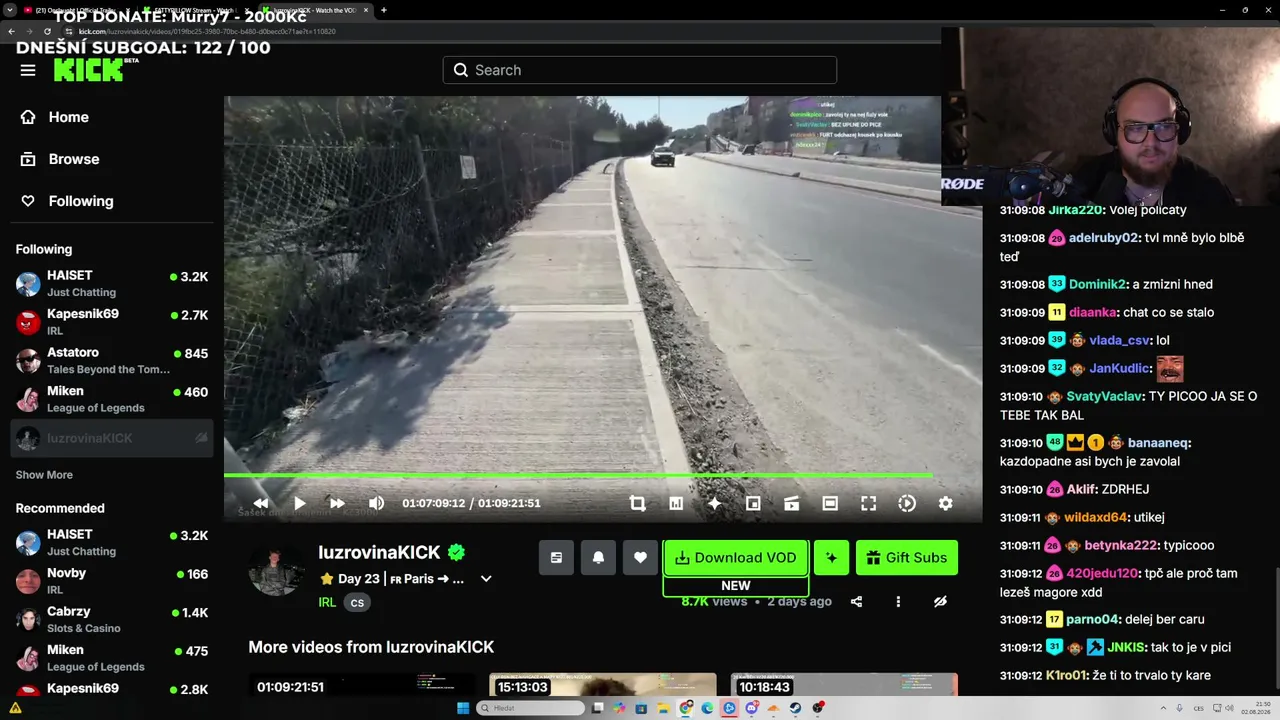Open Kapesnik69 channel in Following list
Viewport: 1280px width, 720px height.
pyautogui.click(x=112, y=322)
